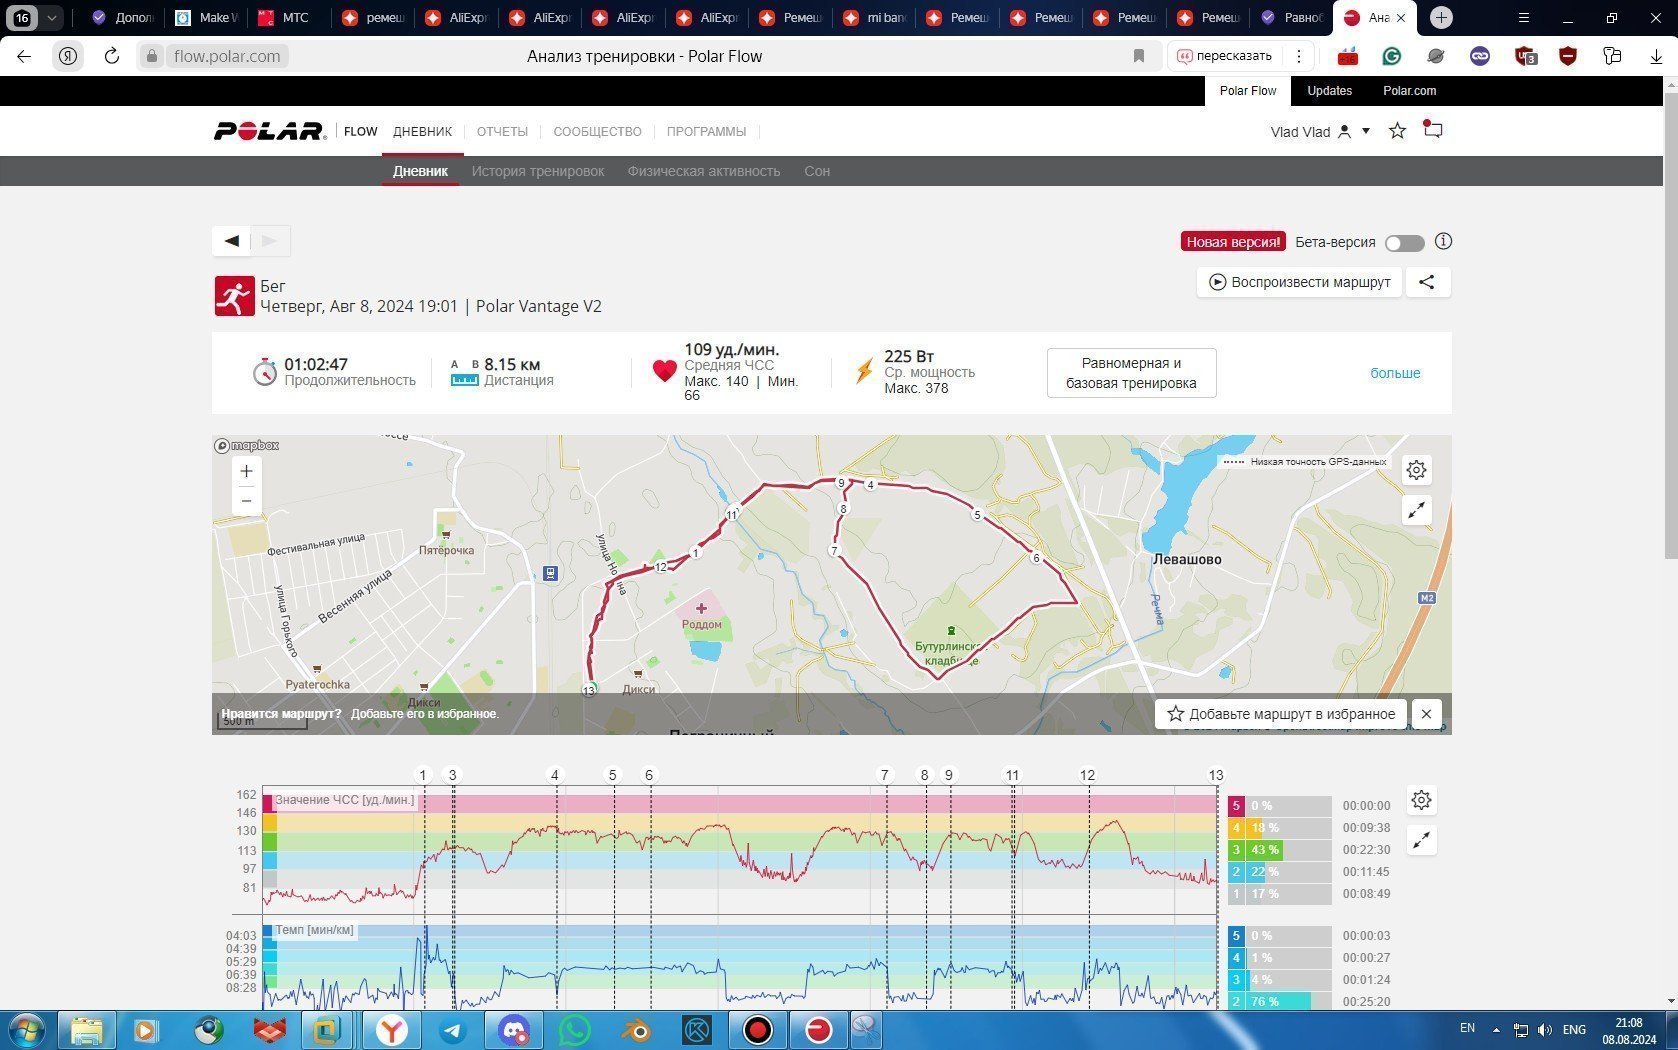The width and height of the screenshot is (1678, 1050).
Task: Select lap marker 4 above the chart
Action: tap(555, 775)
